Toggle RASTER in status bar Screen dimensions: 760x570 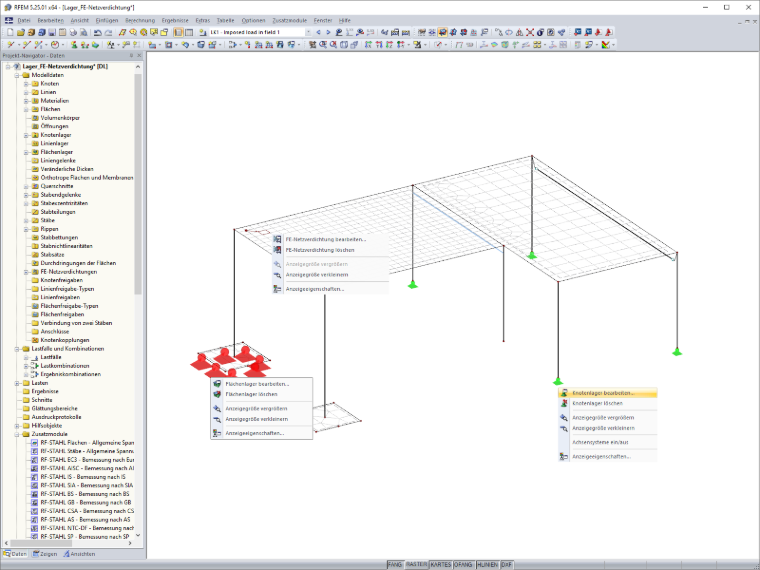click(416, 565)
